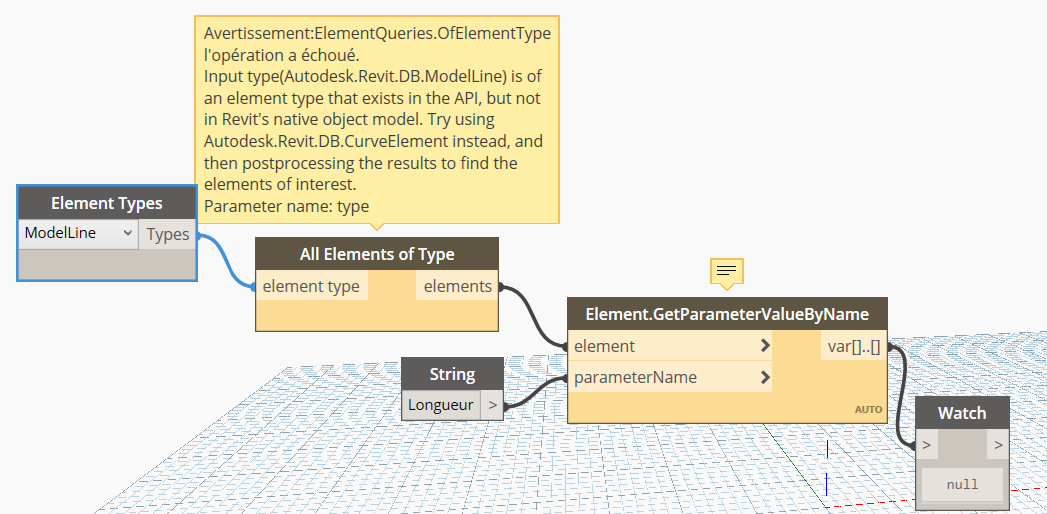Select the Watch node header

click(962, 413)
